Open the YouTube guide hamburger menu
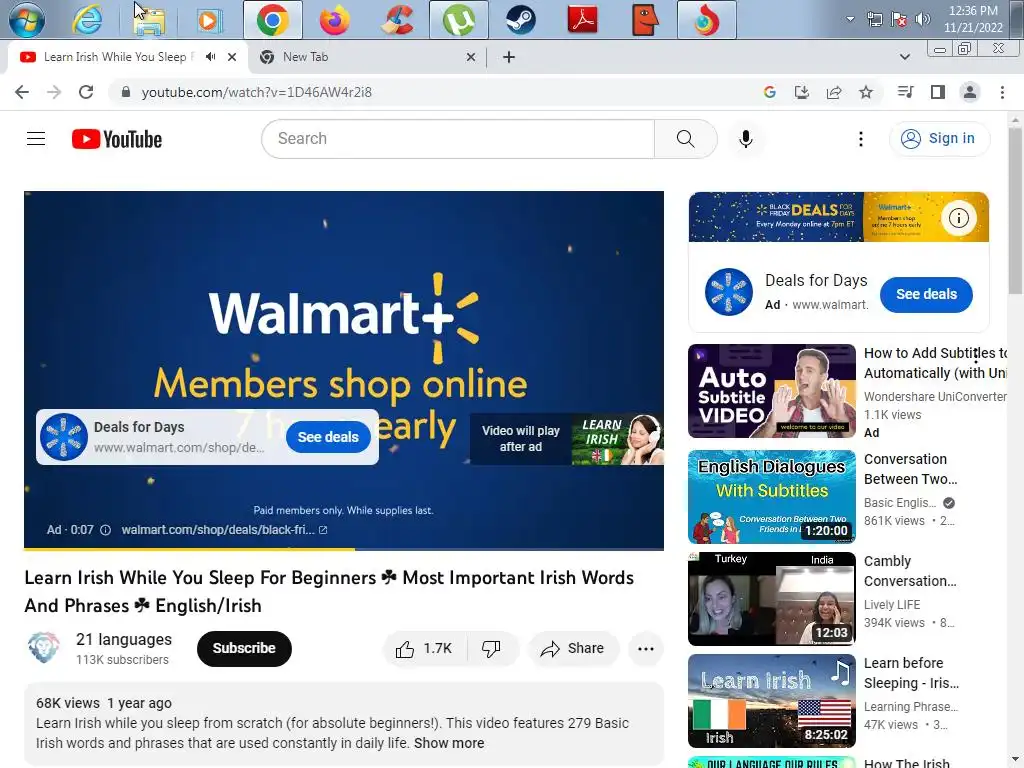Screen dimensions: 1024x768 tap(36, 138)
